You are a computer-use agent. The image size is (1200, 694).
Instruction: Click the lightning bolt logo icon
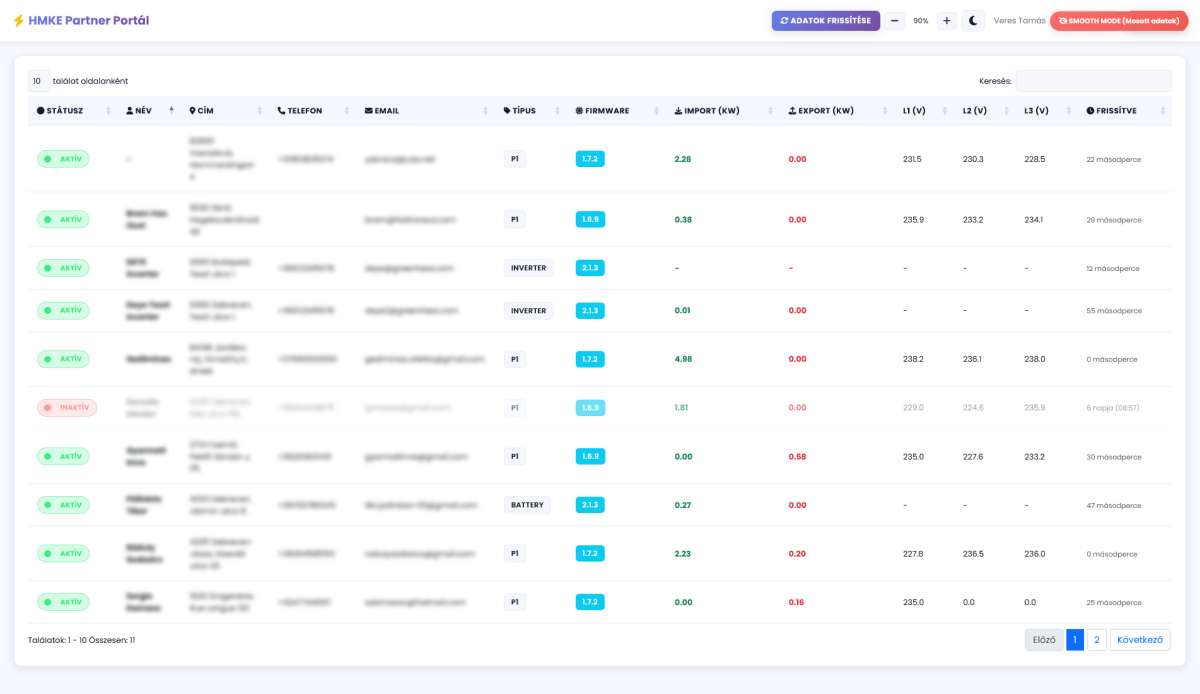pos(19,21)
